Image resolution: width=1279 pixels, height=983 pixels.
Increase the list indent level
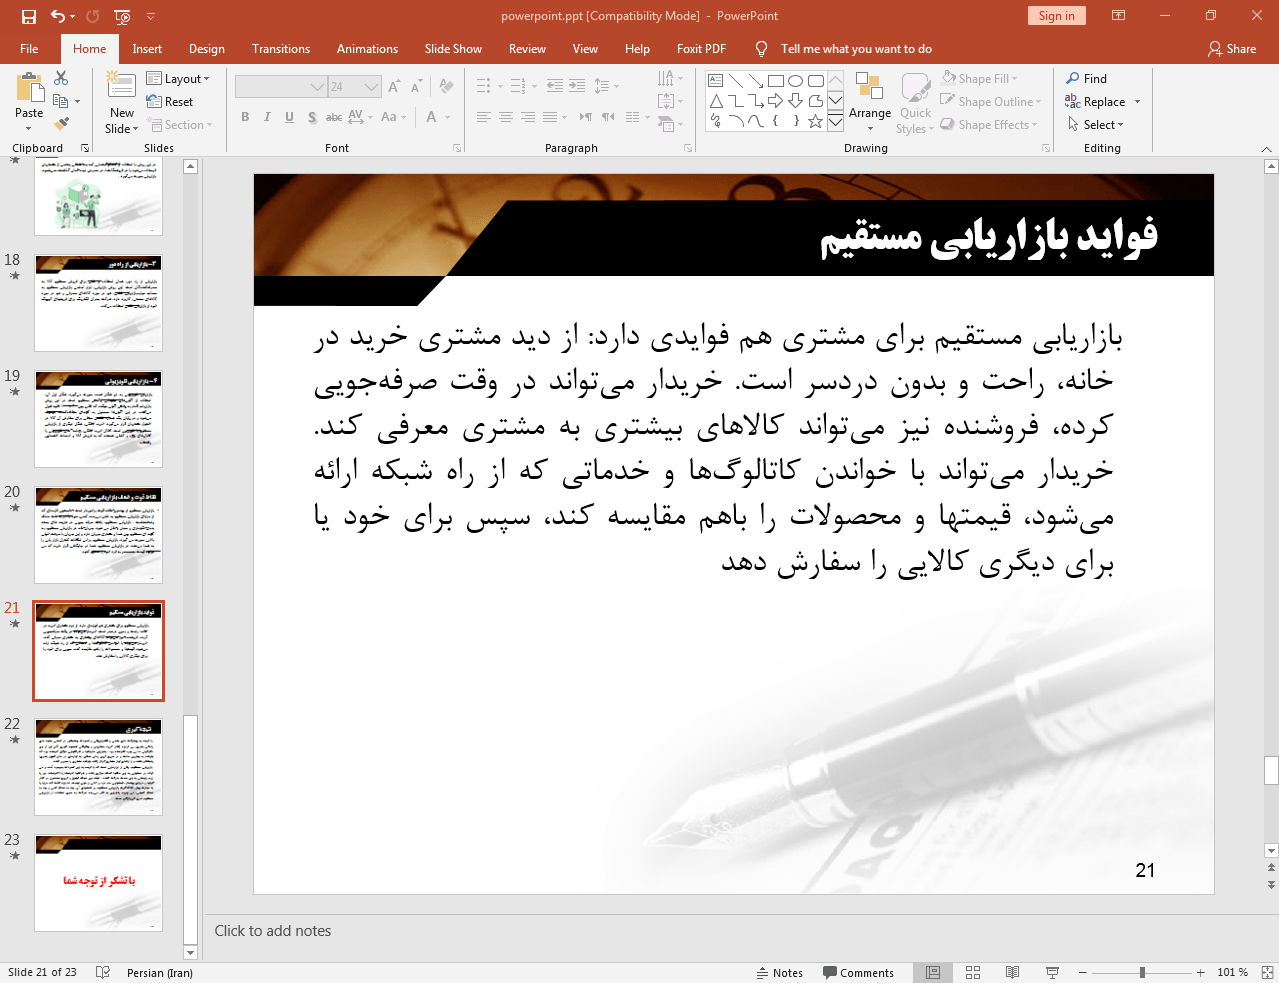[577, 86]
